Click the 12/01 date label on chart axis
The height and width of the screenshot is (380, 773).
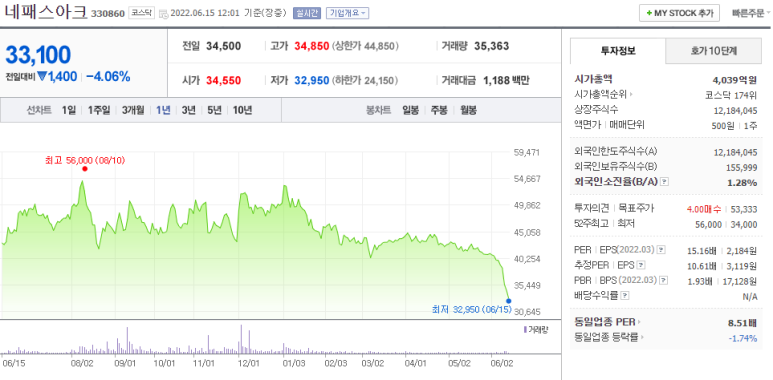click(x=248, y=364)
